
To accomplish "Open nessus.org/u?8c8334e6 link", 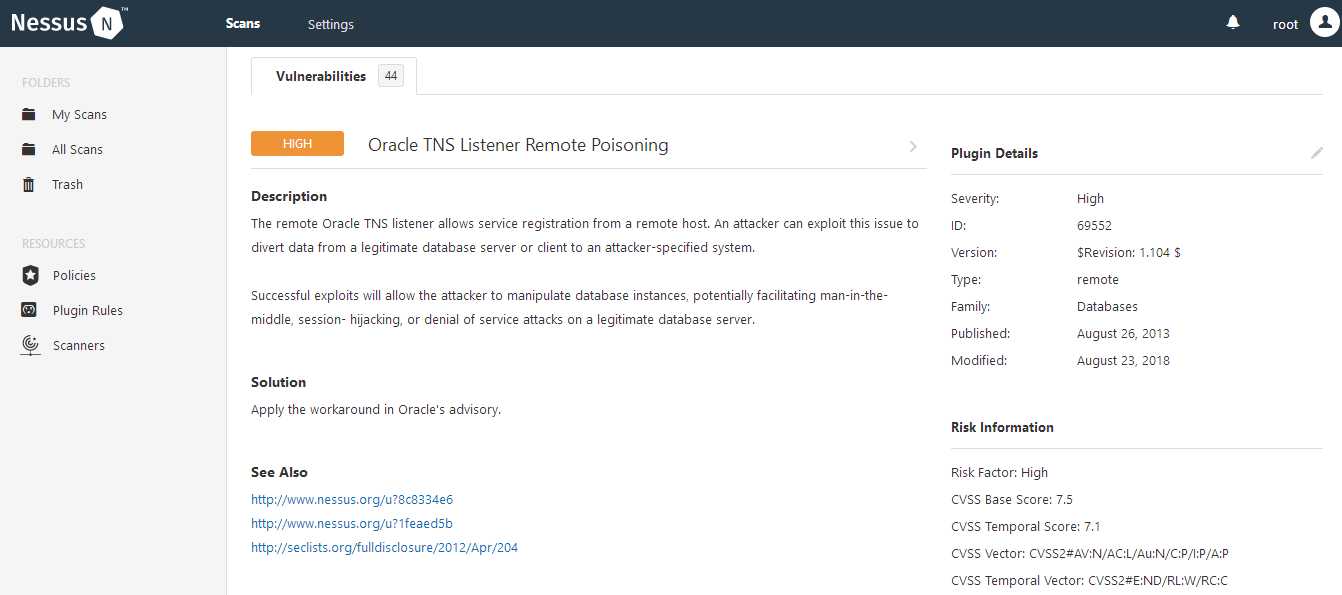I will point(352,499).
